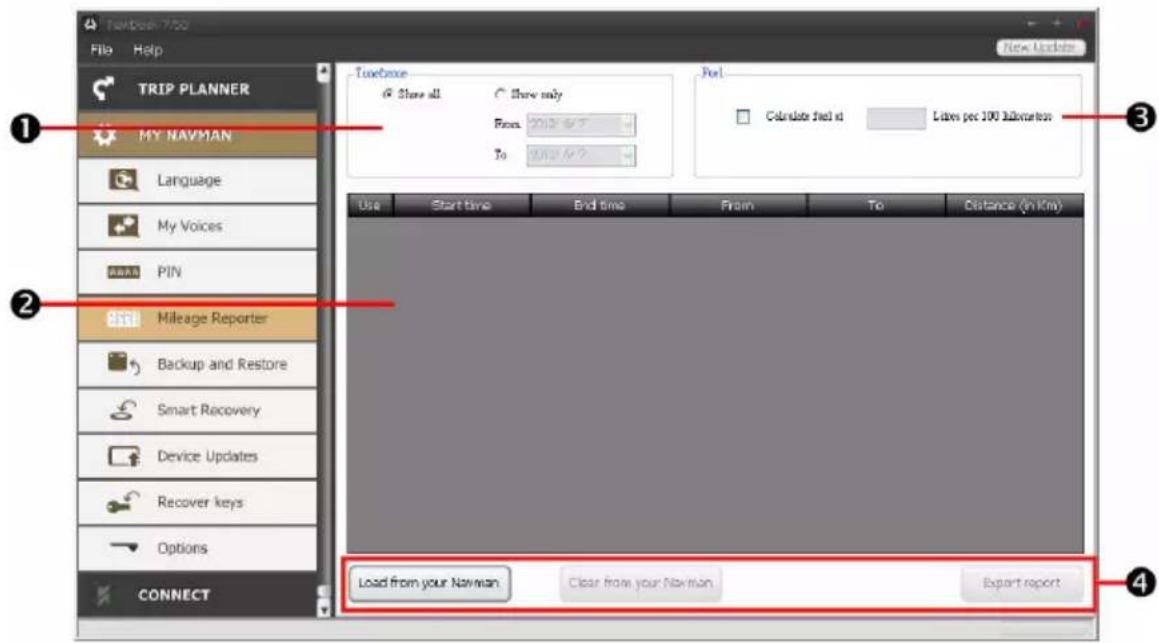Click the Mileage Reporter icon
1159x643 pixels.
coord(123,319)
